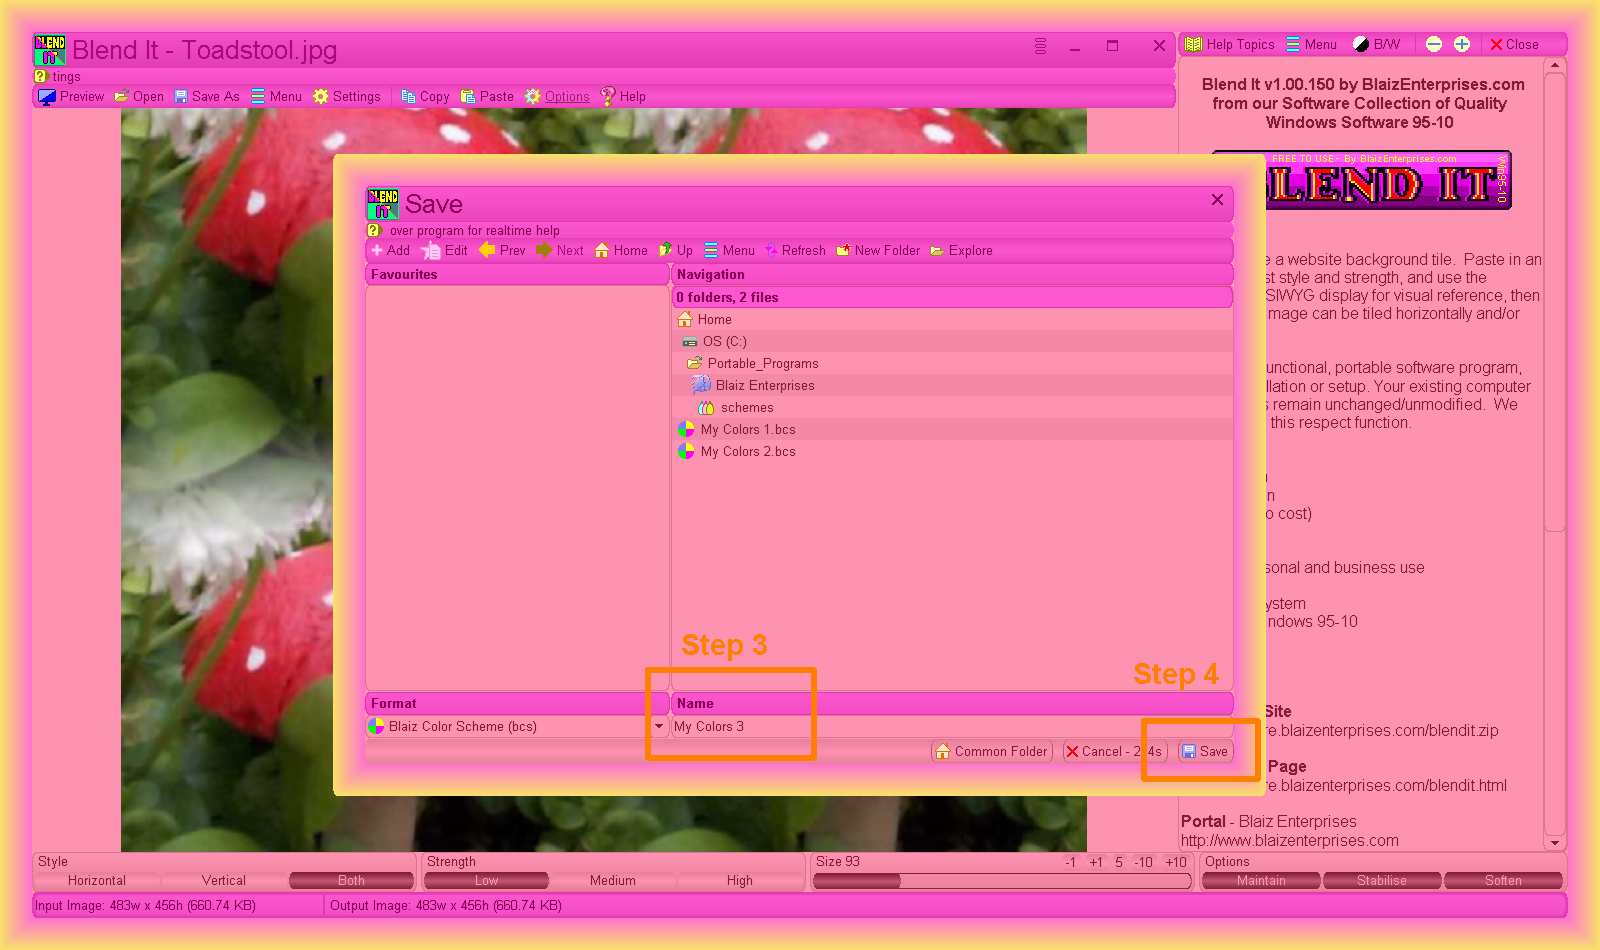This screenshot has width=1600, height=950.
Task: Go to Prev folder in Save dialog
Action: [502, 251]
